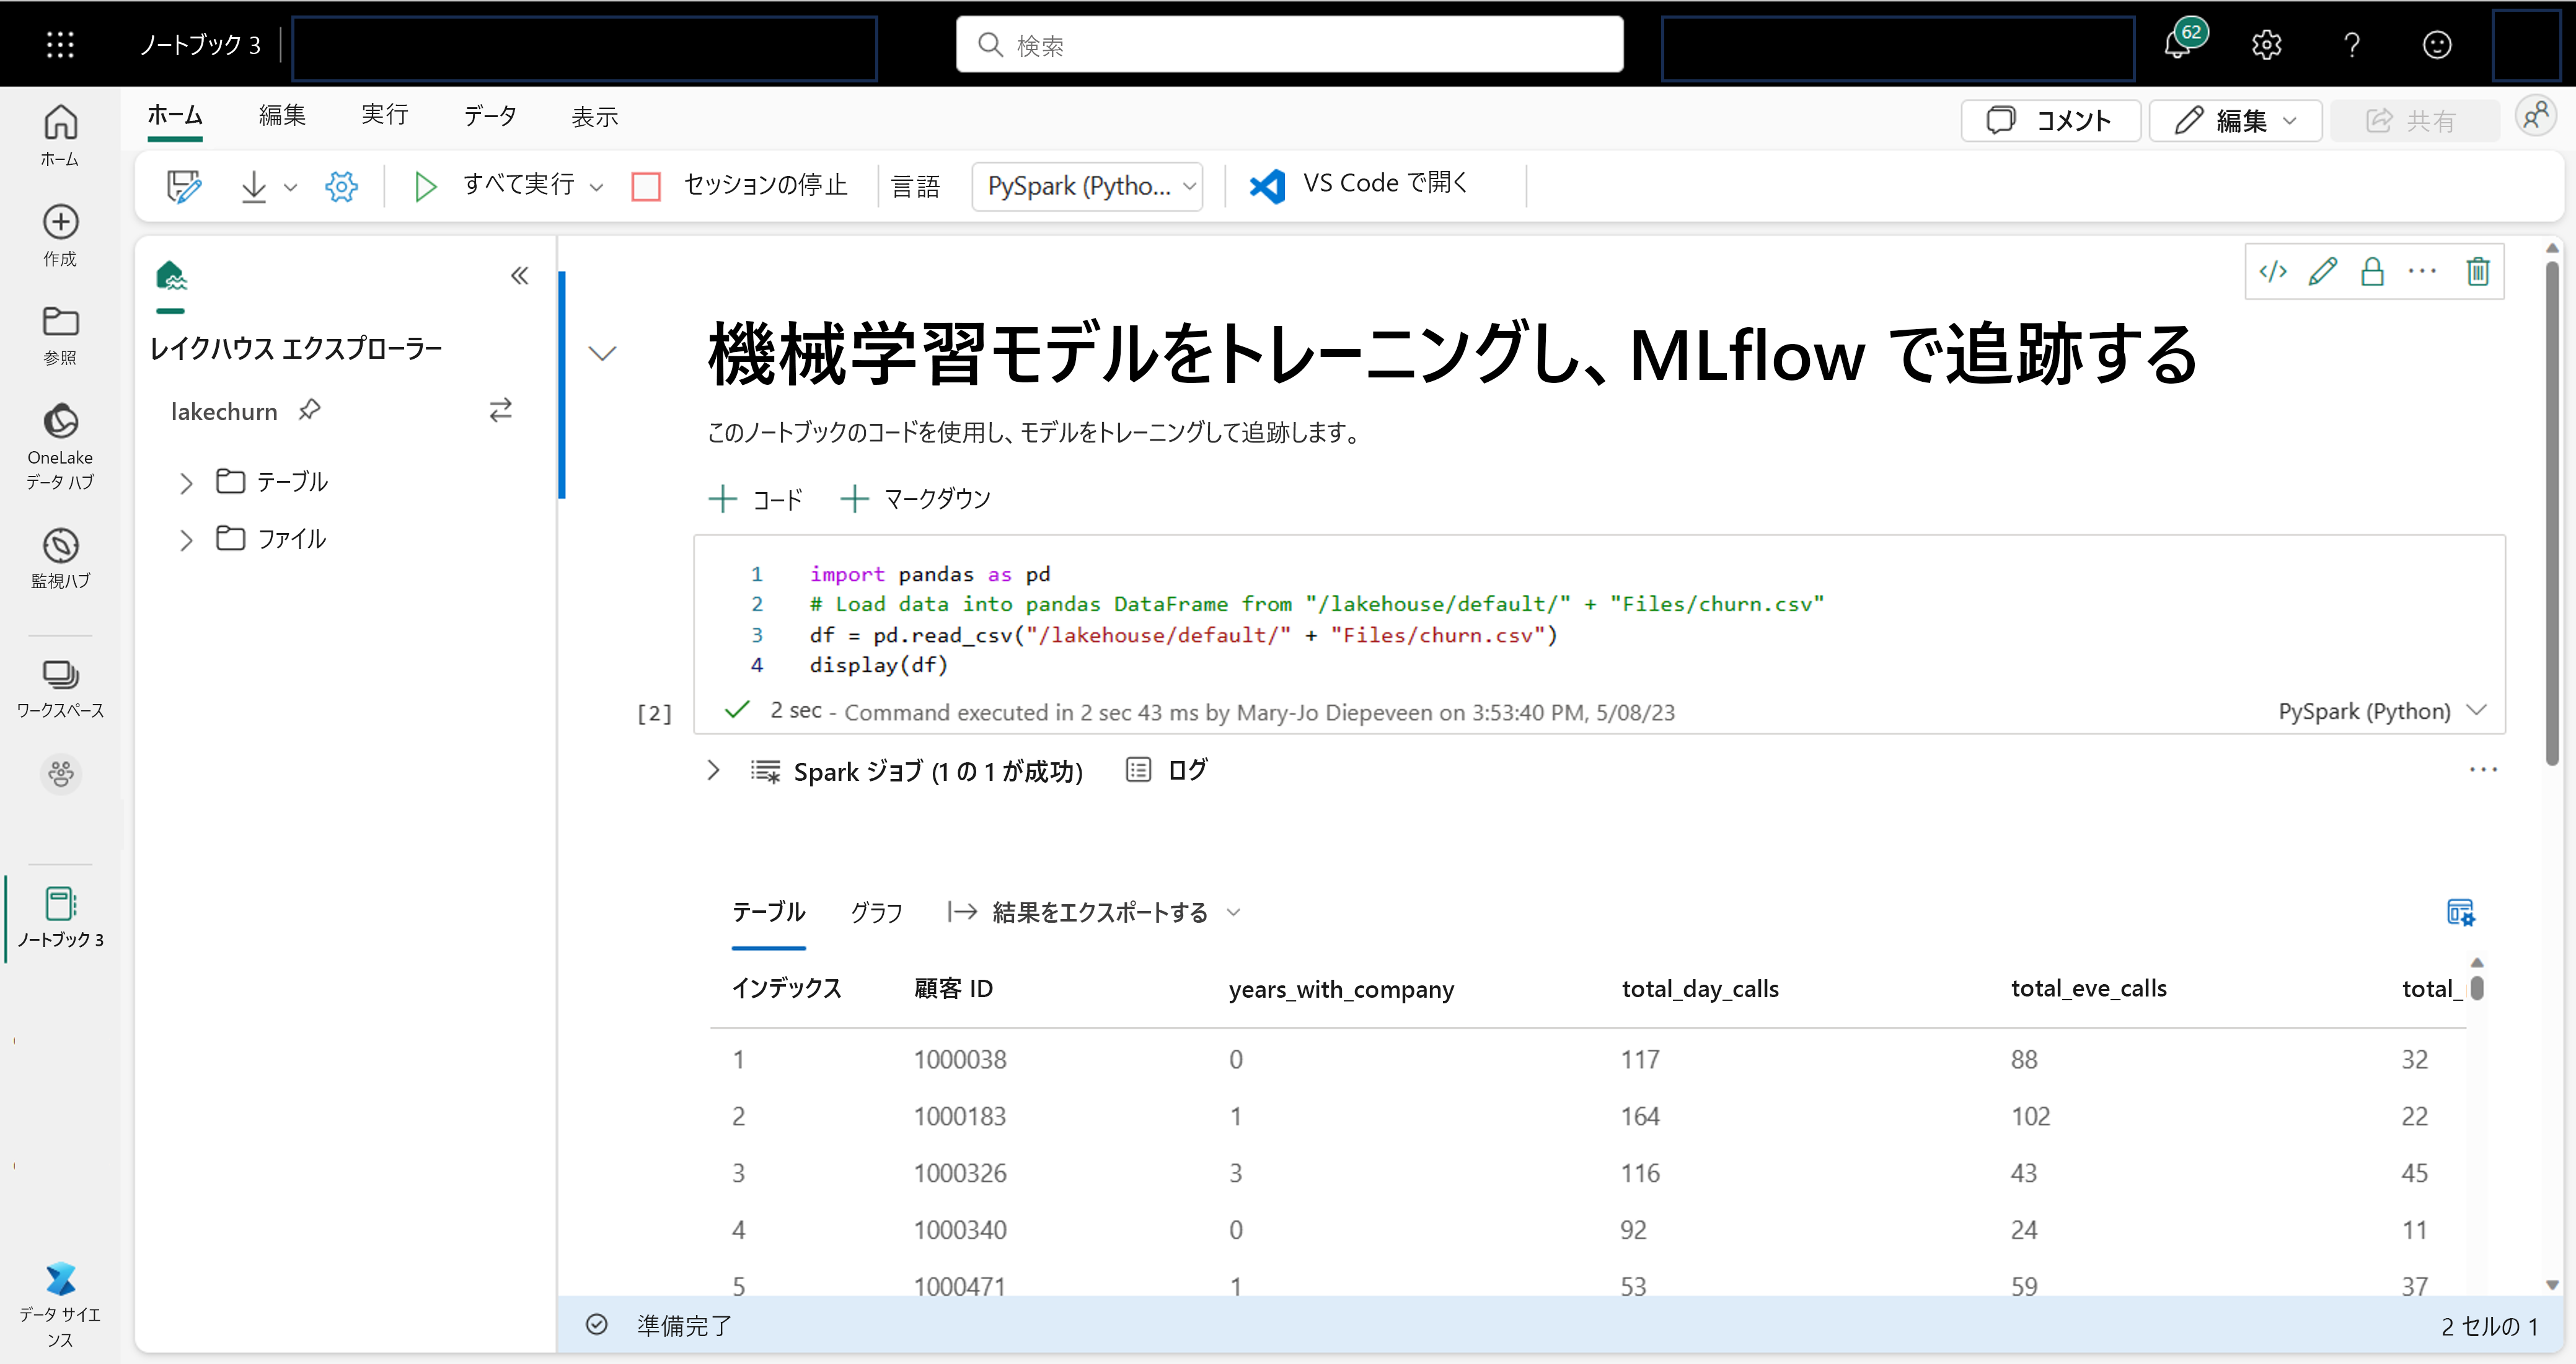The image size is (2576, 1364).
Task: Click the 検索 search field
Action: [1290, 45]
